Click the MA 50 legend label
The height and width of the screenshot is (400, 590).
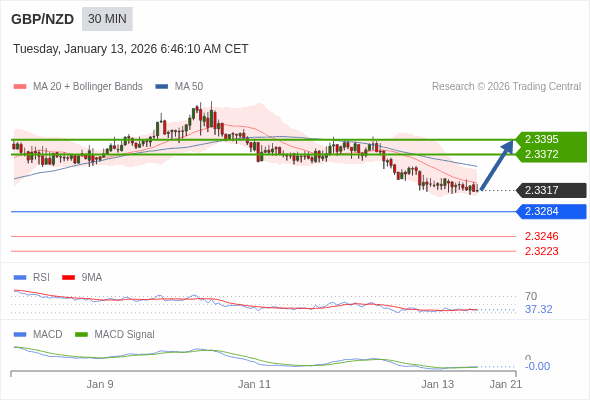point(189,87)
